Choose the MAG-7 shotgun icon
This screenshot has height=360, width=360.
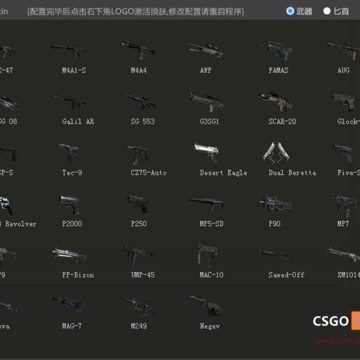tap(69, 306)
